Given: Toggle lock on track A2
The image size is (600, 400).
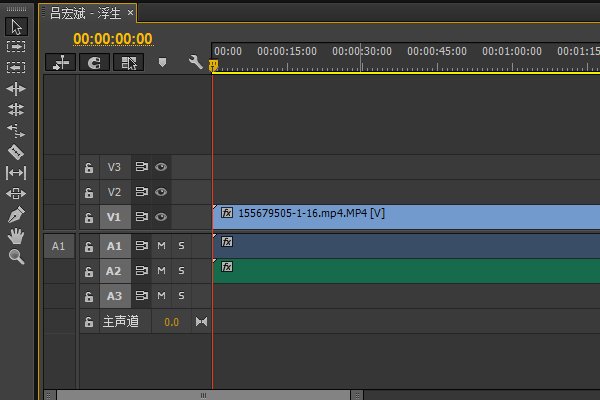Looking at the screenshot, I should click(89, 271).
